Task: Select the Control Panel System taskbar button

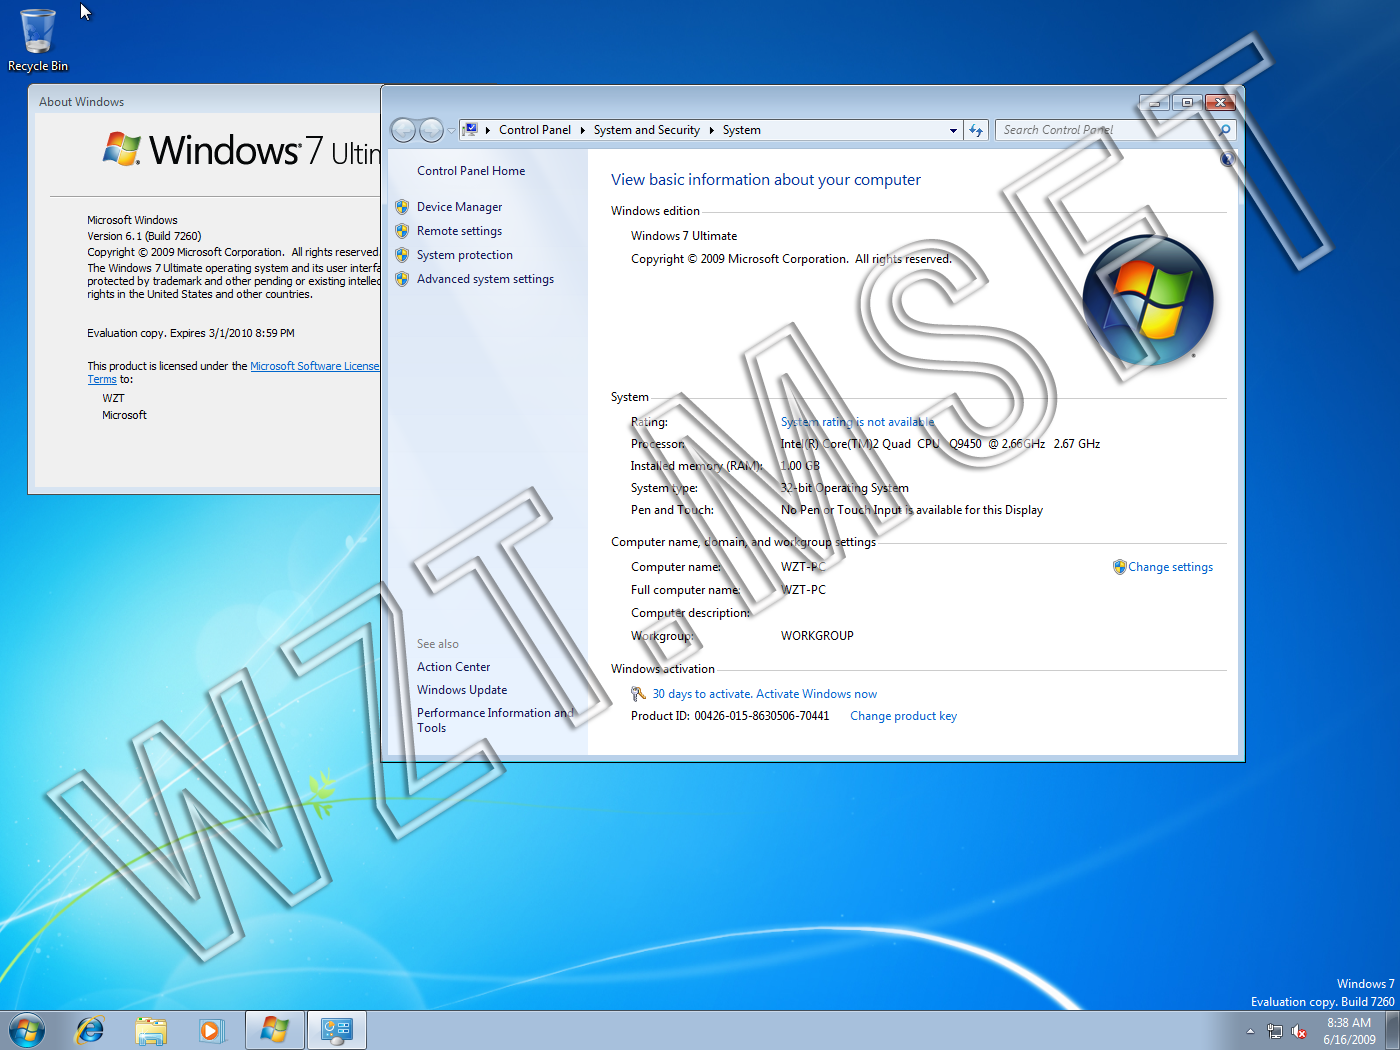Action: (337, 1030)
